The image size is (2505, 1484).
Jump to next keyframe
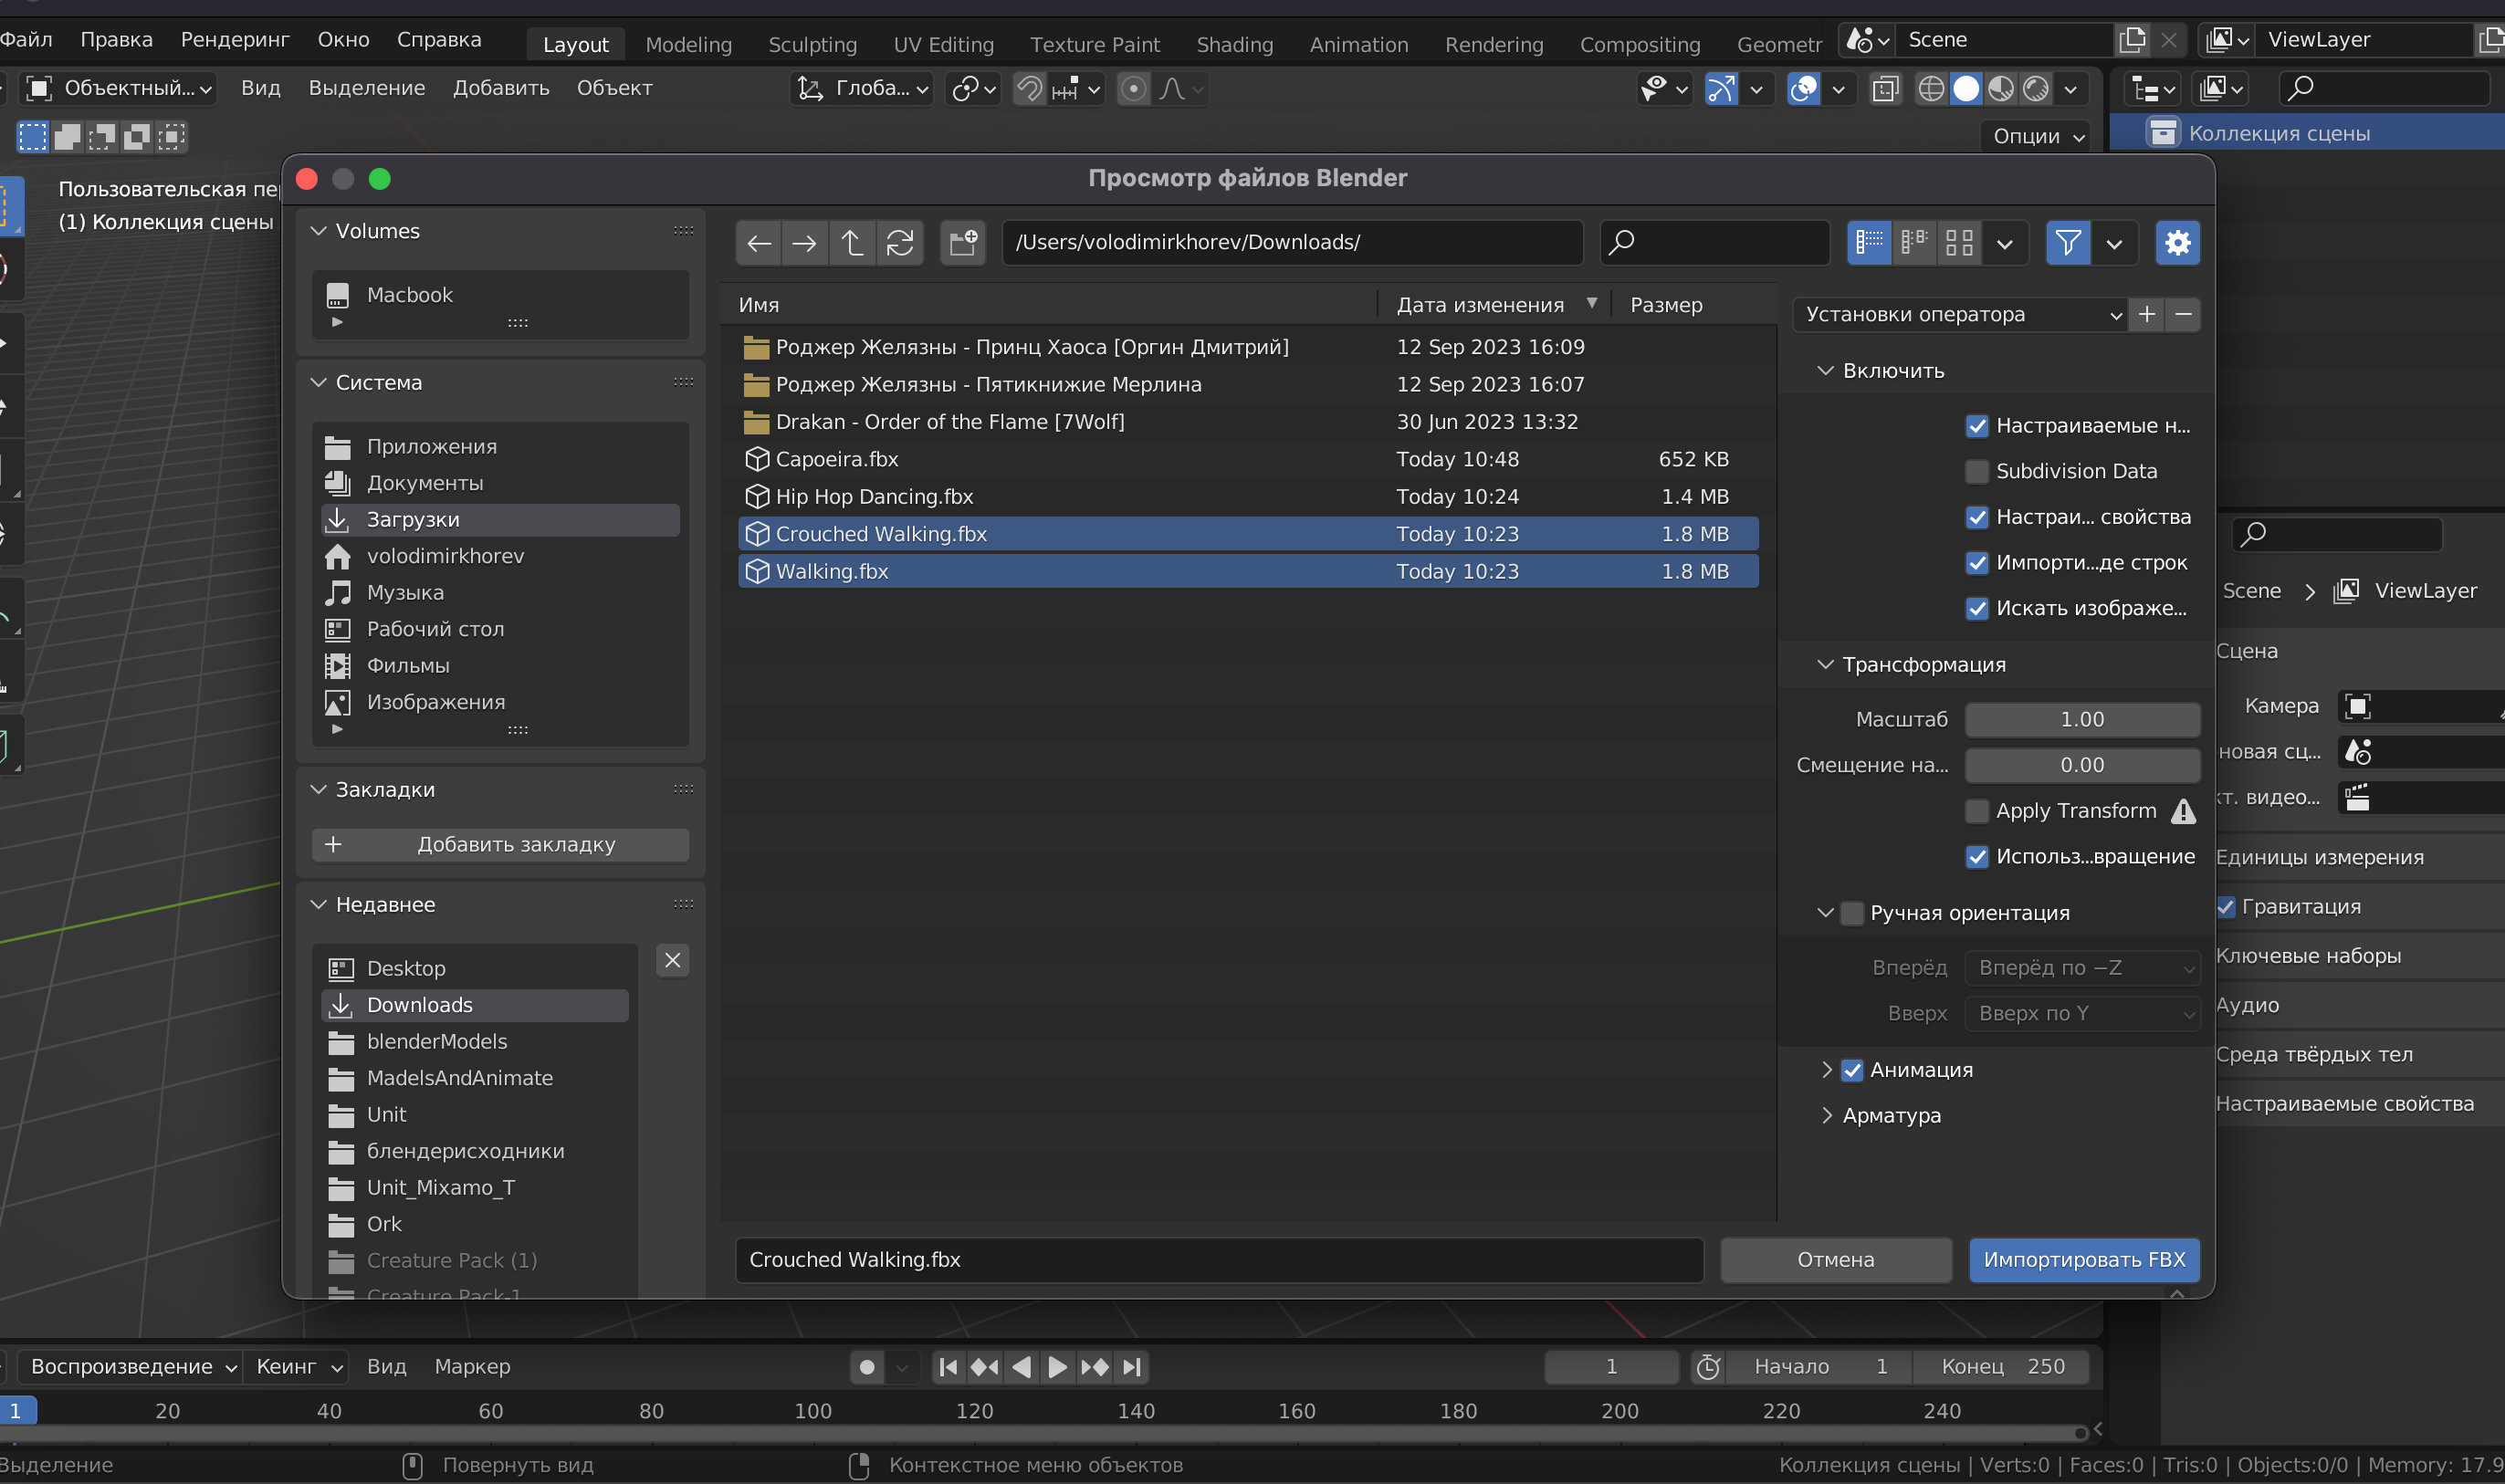coord(1094,1366)
